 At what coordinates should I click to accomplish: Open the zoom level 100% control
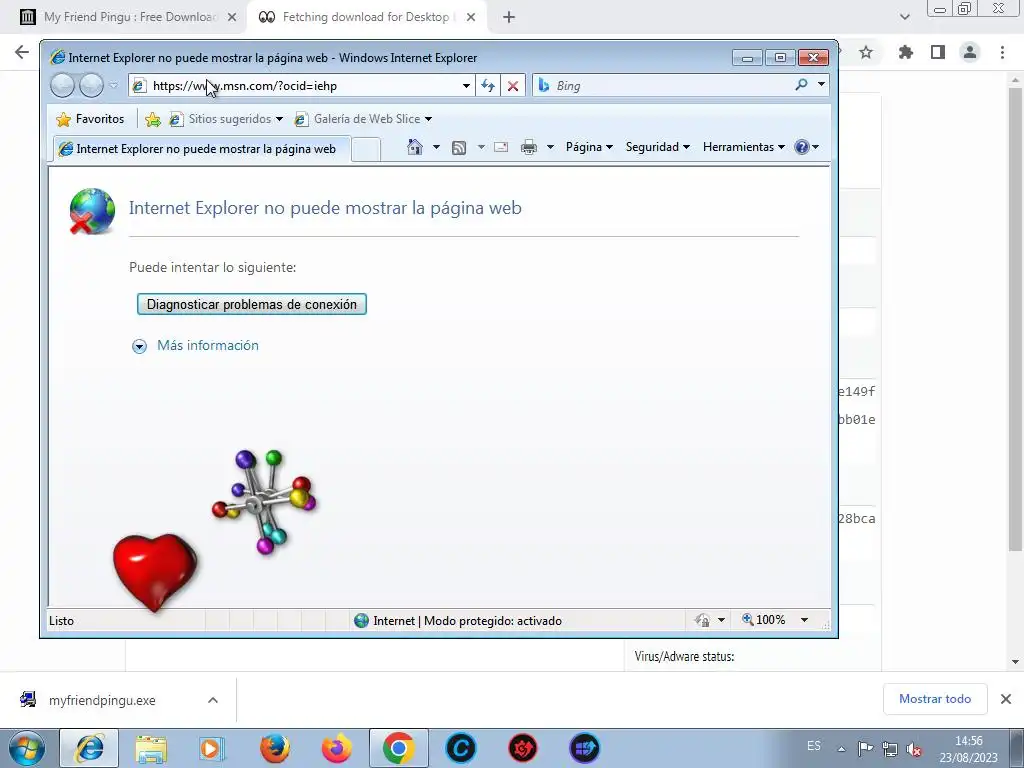tap(763, 620)
